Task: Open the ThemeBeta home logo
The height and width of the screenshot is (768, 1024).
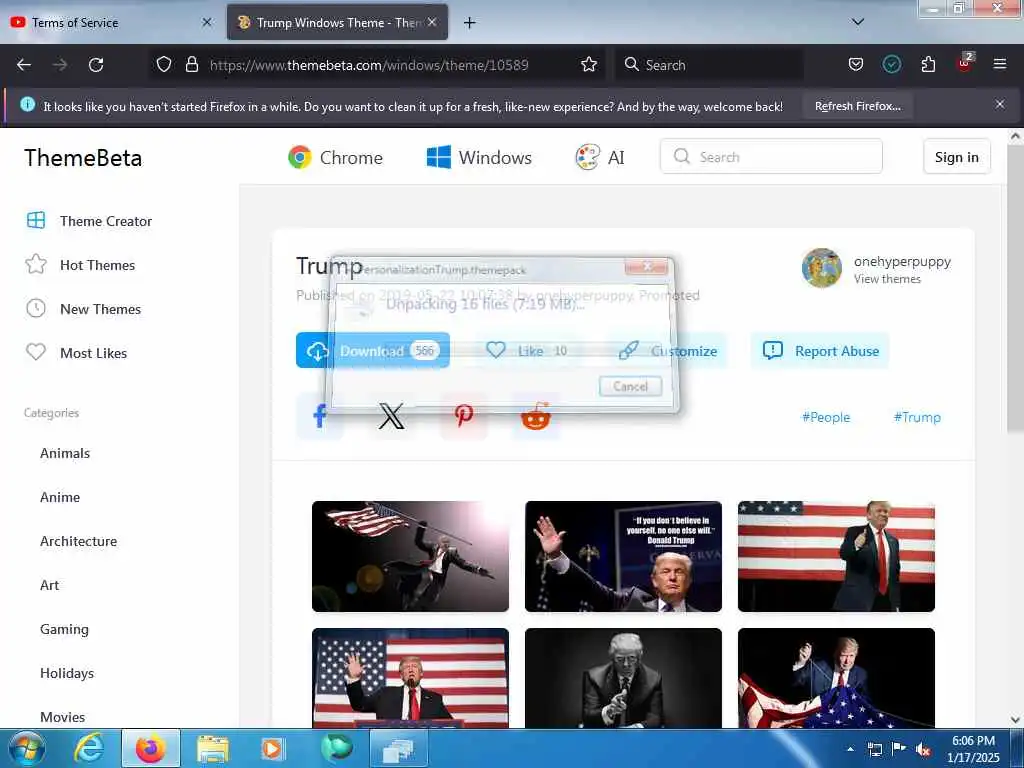Action: pyautogui.click(x=83, y=158)
